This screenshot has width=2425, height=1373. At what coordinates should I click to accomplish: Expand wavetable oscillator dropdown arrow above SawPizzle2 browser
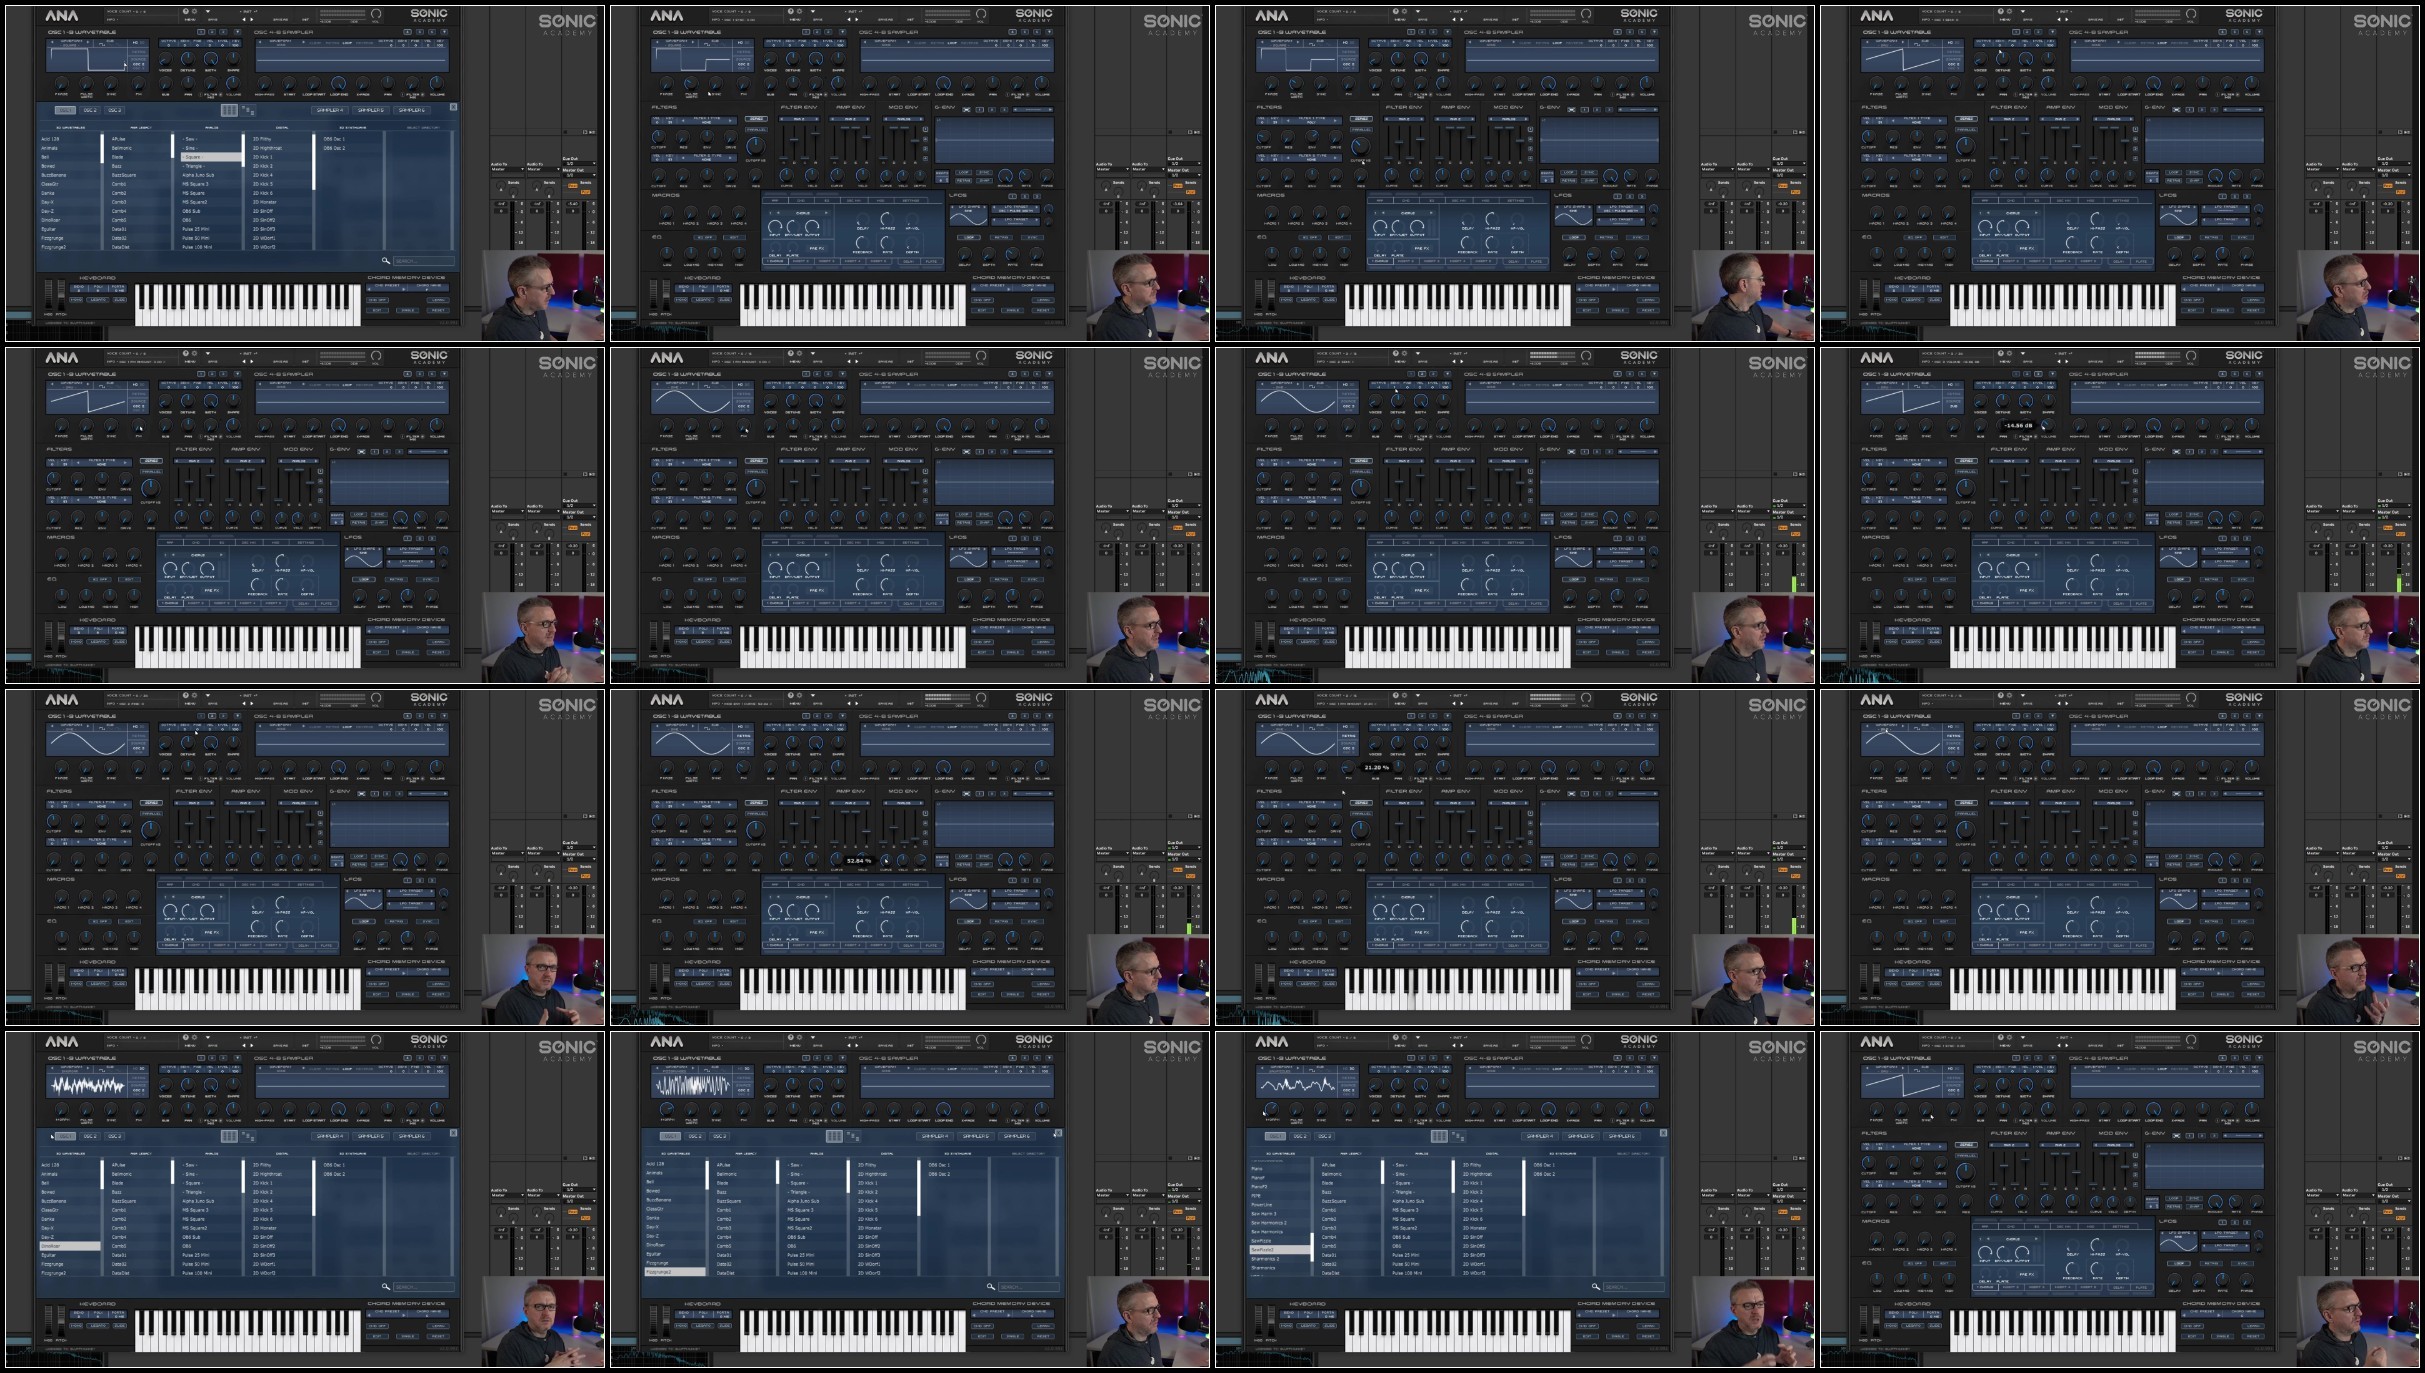pos(1447,1058)
